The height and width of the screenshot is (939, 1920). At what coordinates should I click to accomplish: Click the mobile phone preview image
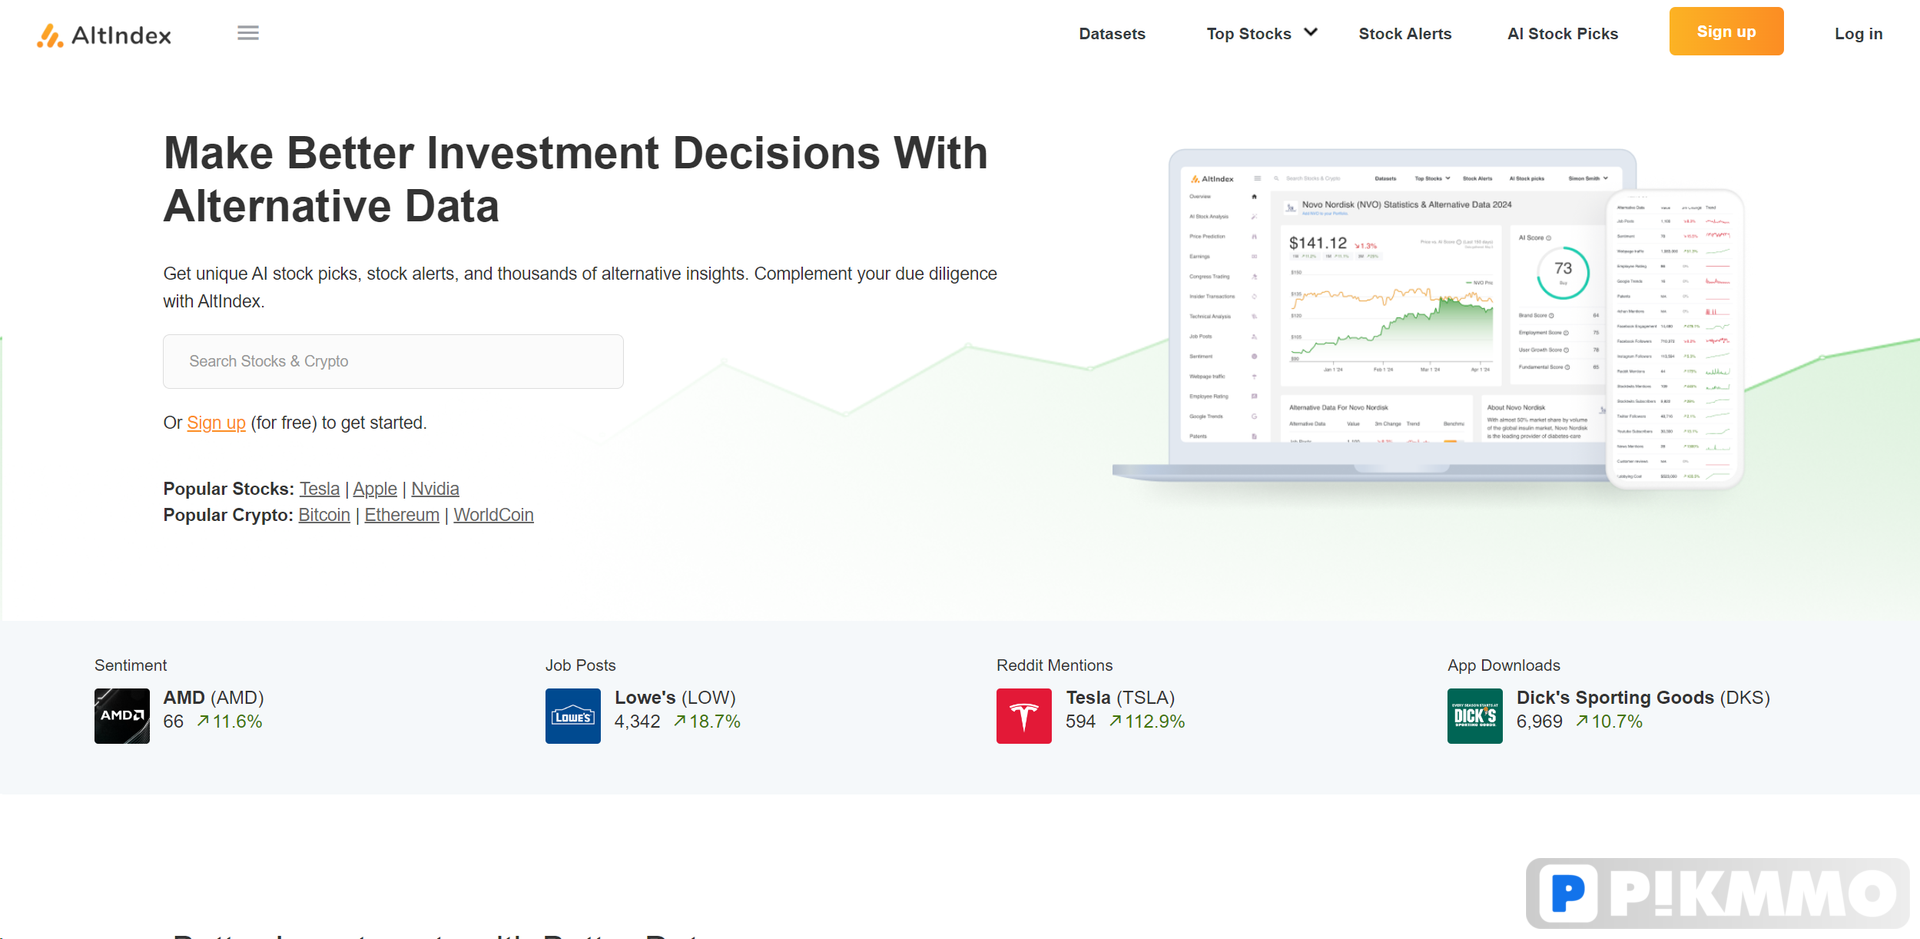(x=1675, y=339)
